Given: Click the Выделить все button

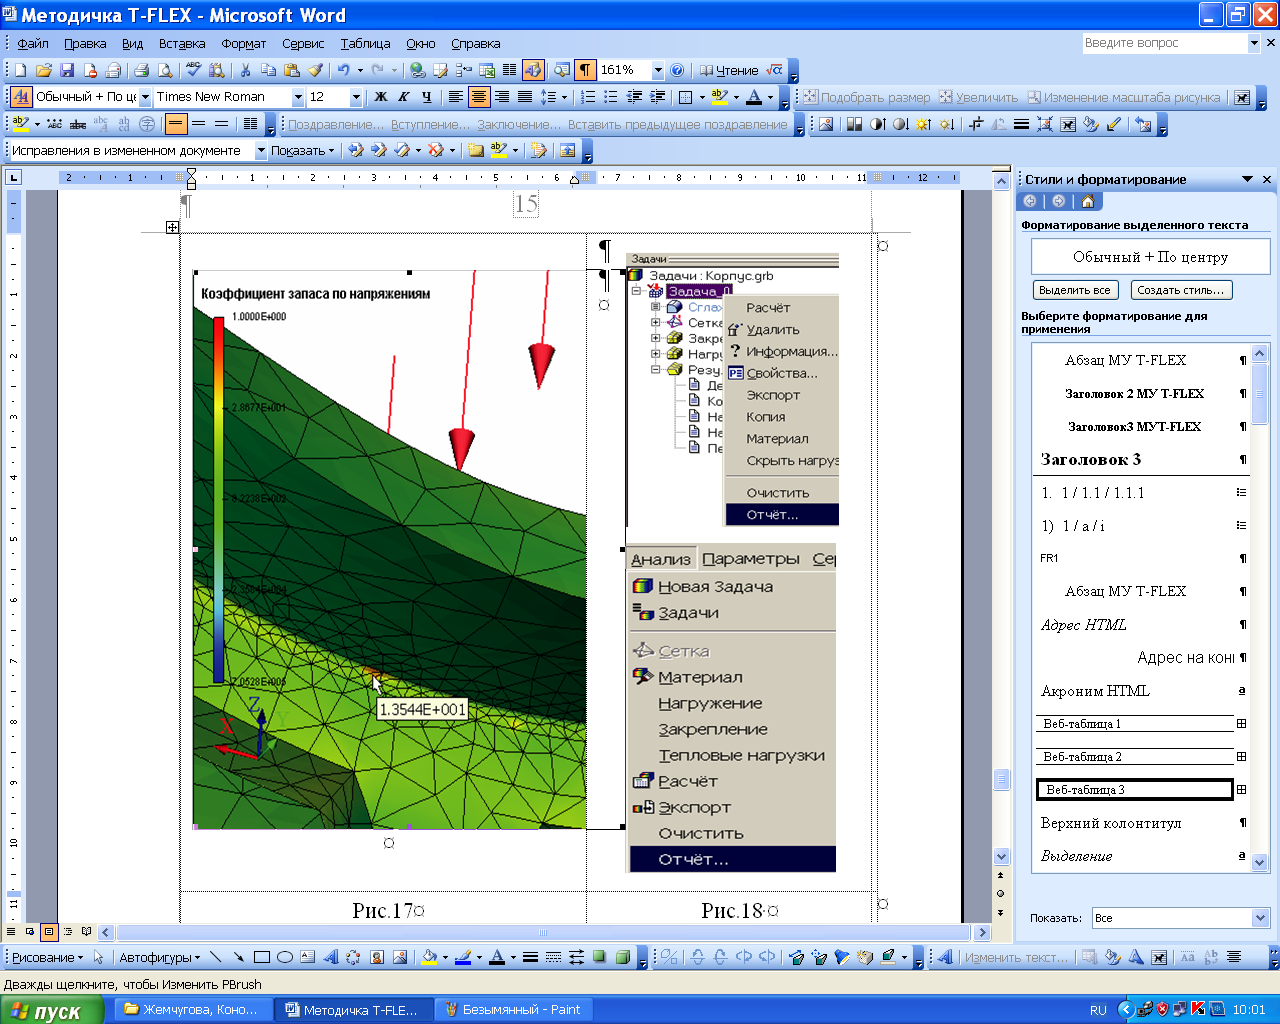Looking at the screenshot, I should (x=1074, y=290).
